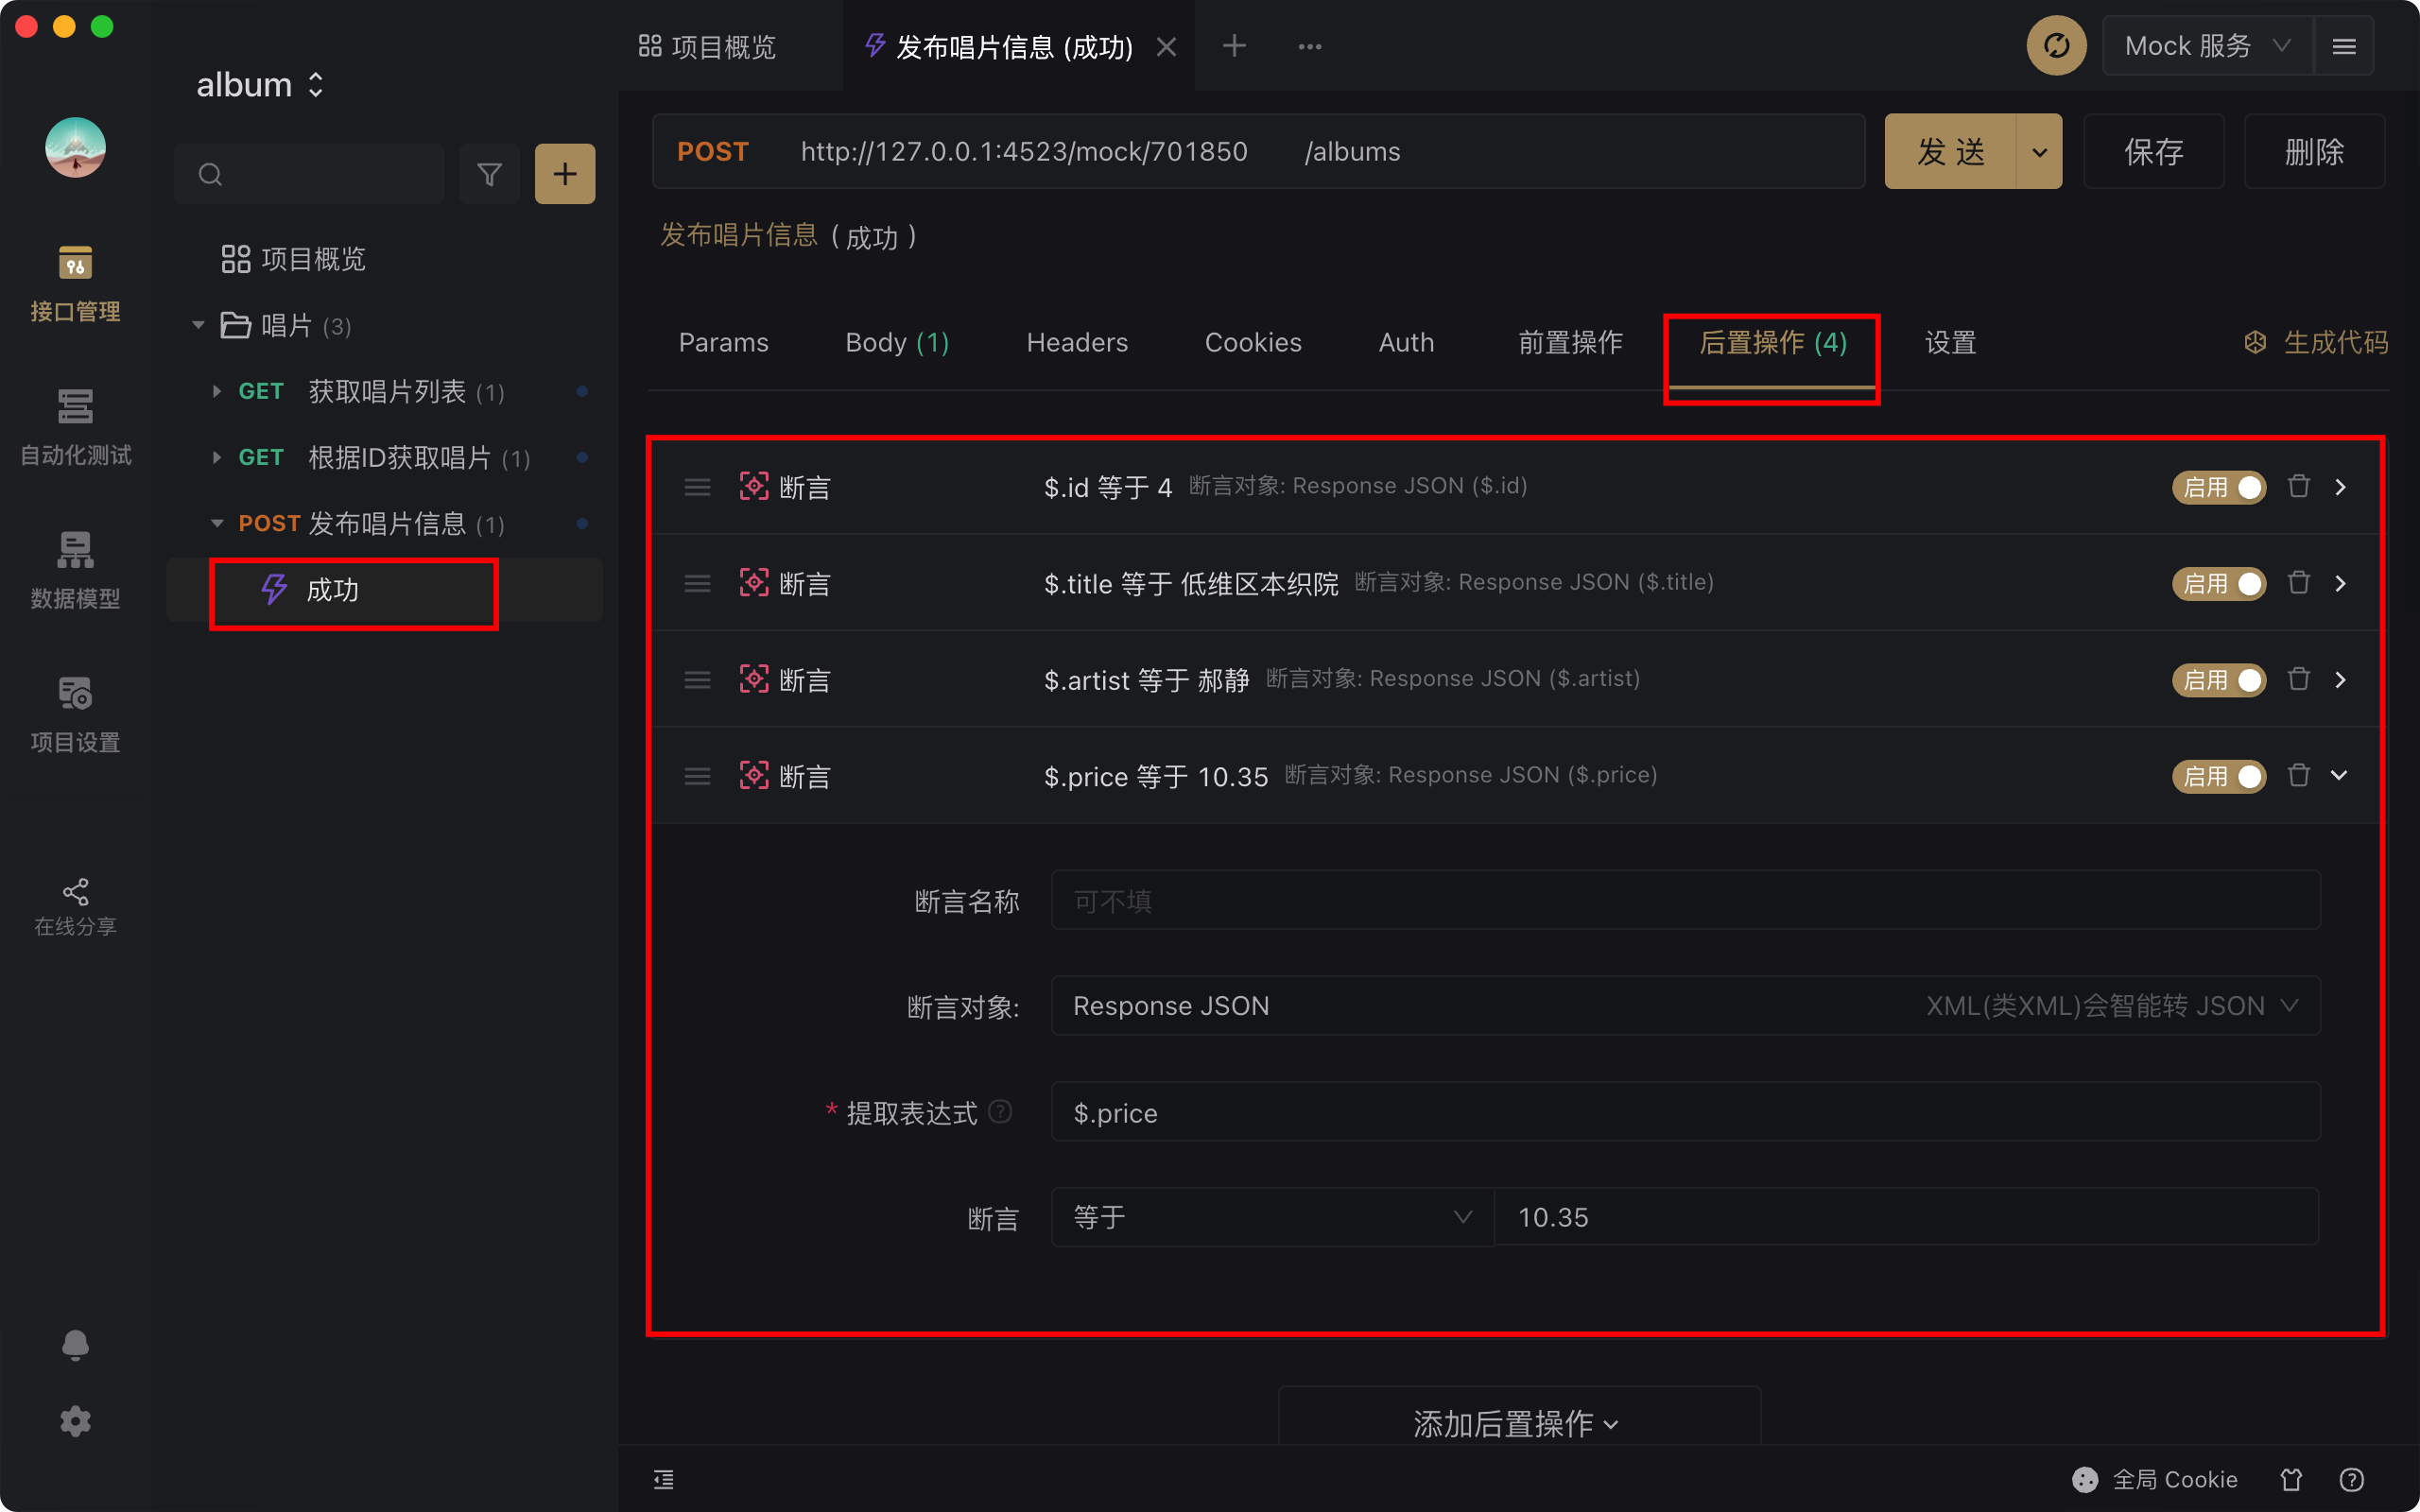Delete the $.title assertion with trash icon
This screenshot has height=1512, width=2420.
(2299, 582)
